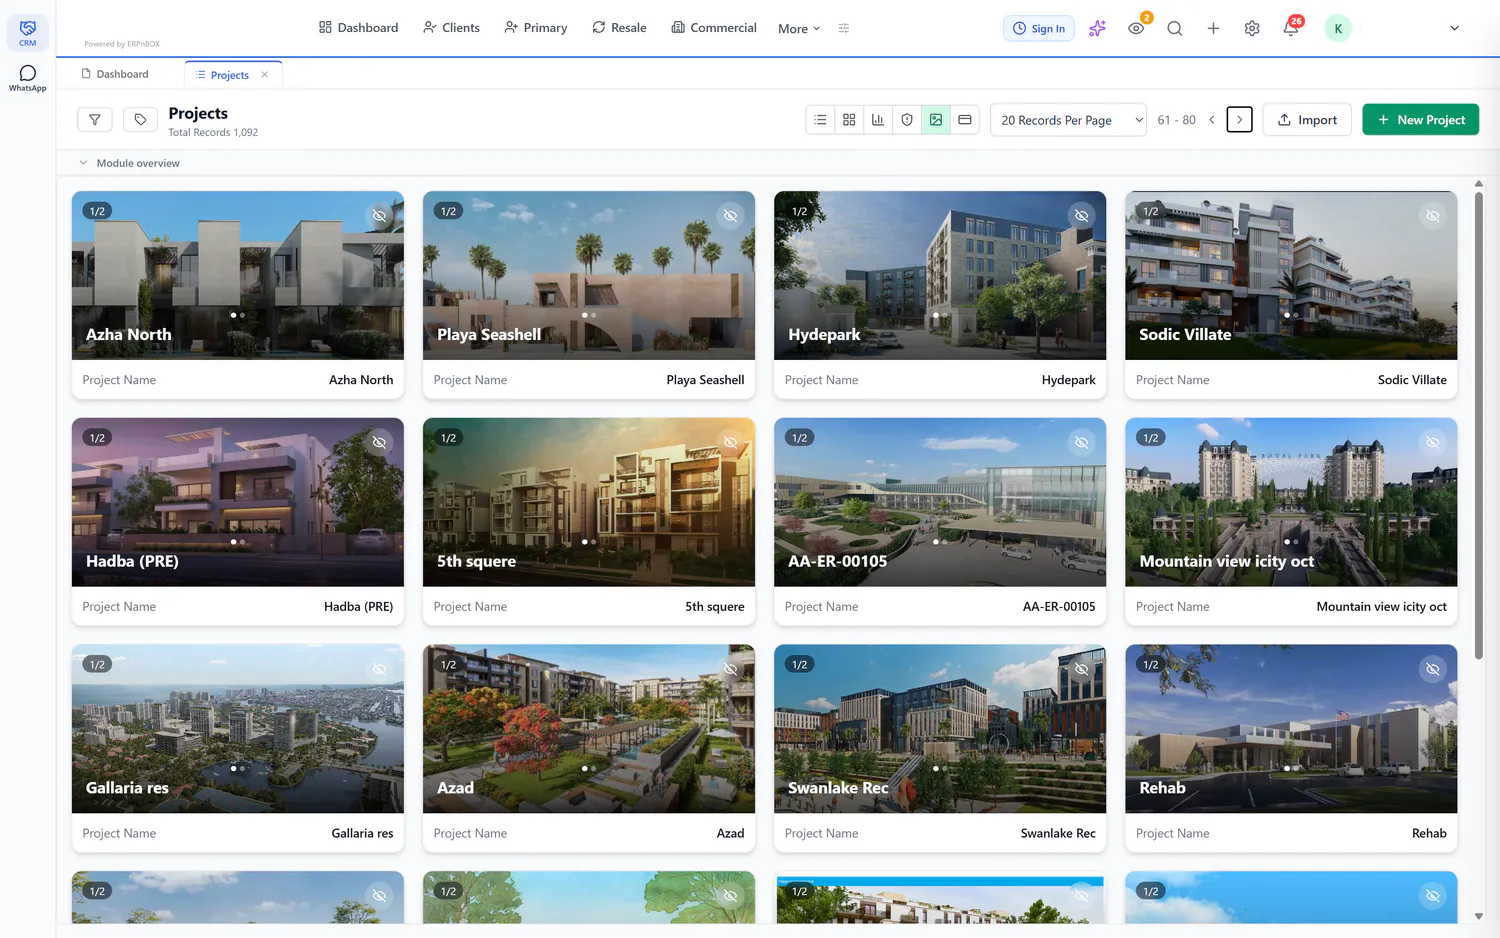
Task: Open the Commercial nav item
Action: pos(714,28)
